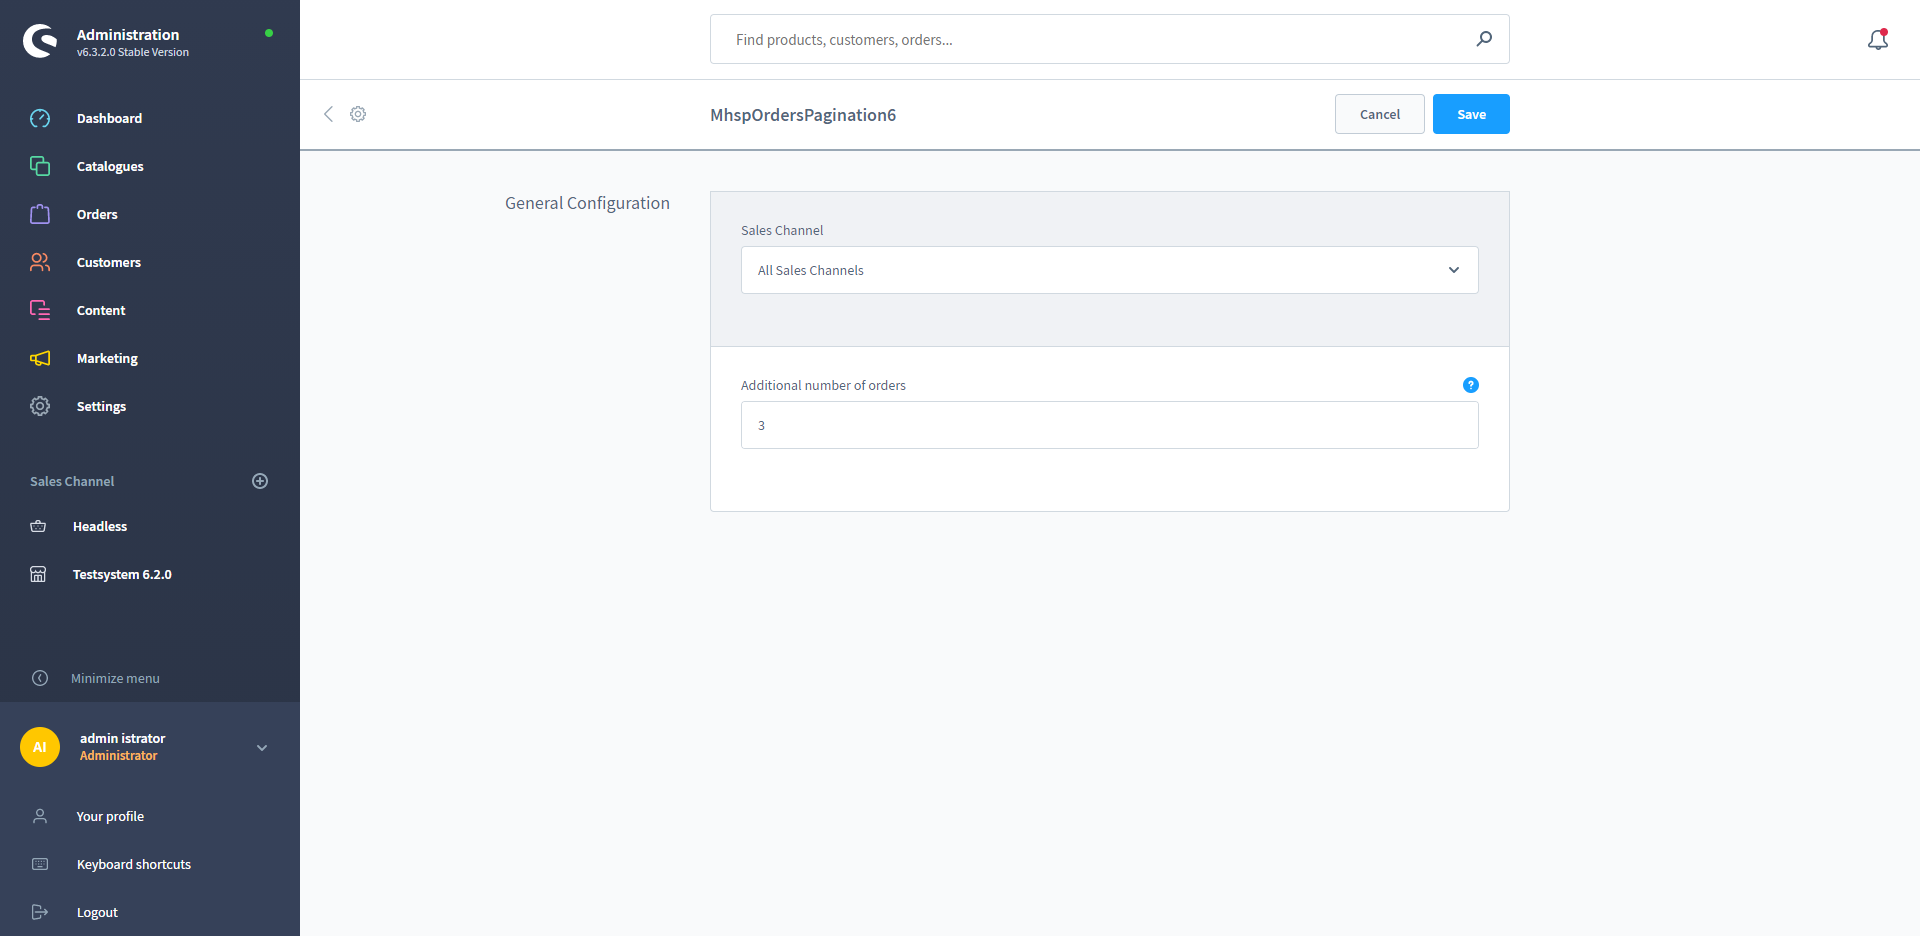The height and width of the screenshot is (936, 1920).
Task: Save the plugin configuration
Action: pyautogui.click(x=1470, y=114)
